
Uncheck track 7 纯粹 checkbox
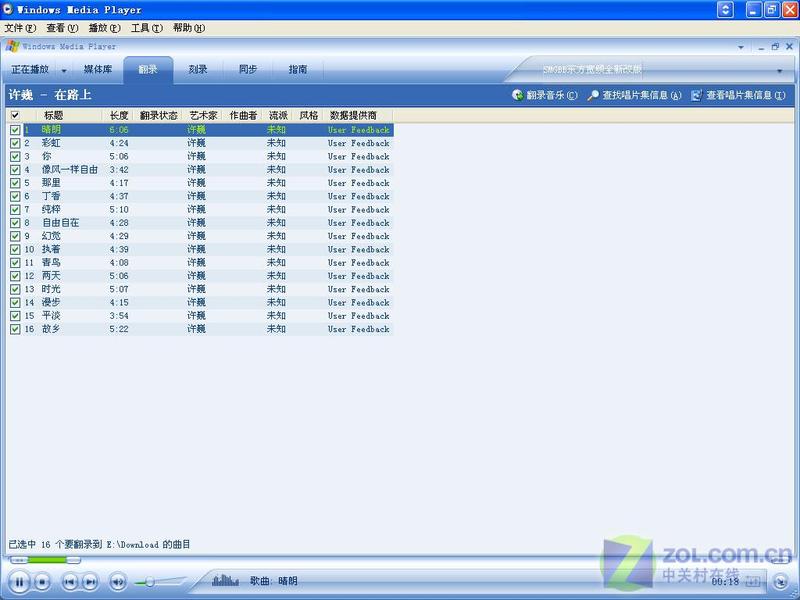point(15,210)
